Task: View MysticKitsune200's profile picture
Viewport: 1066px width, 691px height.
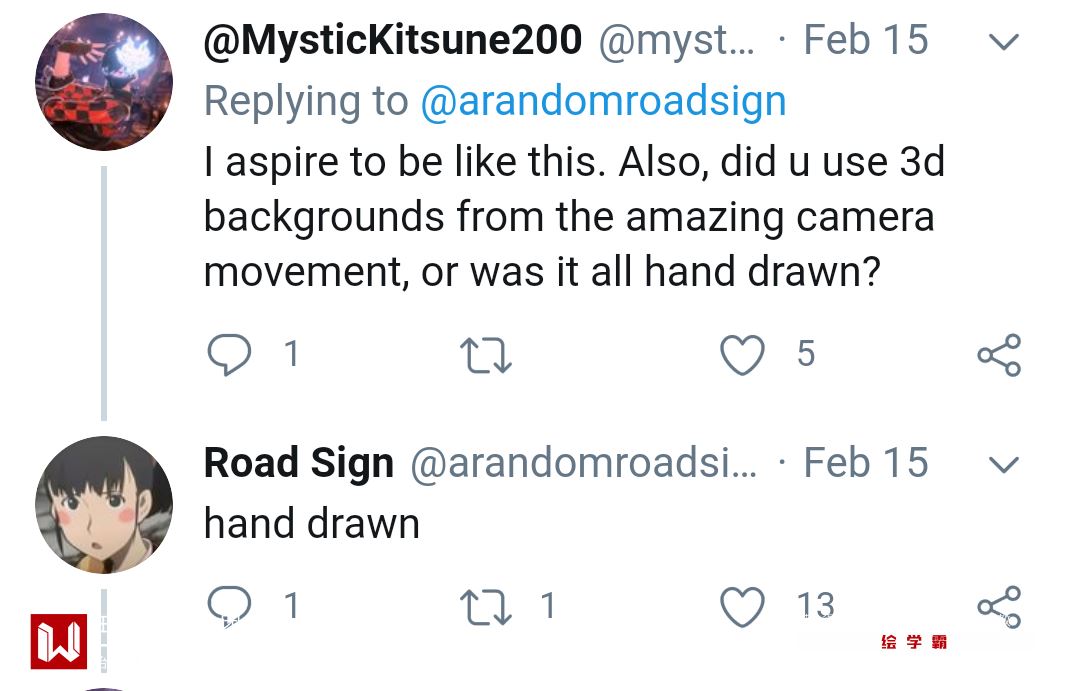Action: click(104, 82)
